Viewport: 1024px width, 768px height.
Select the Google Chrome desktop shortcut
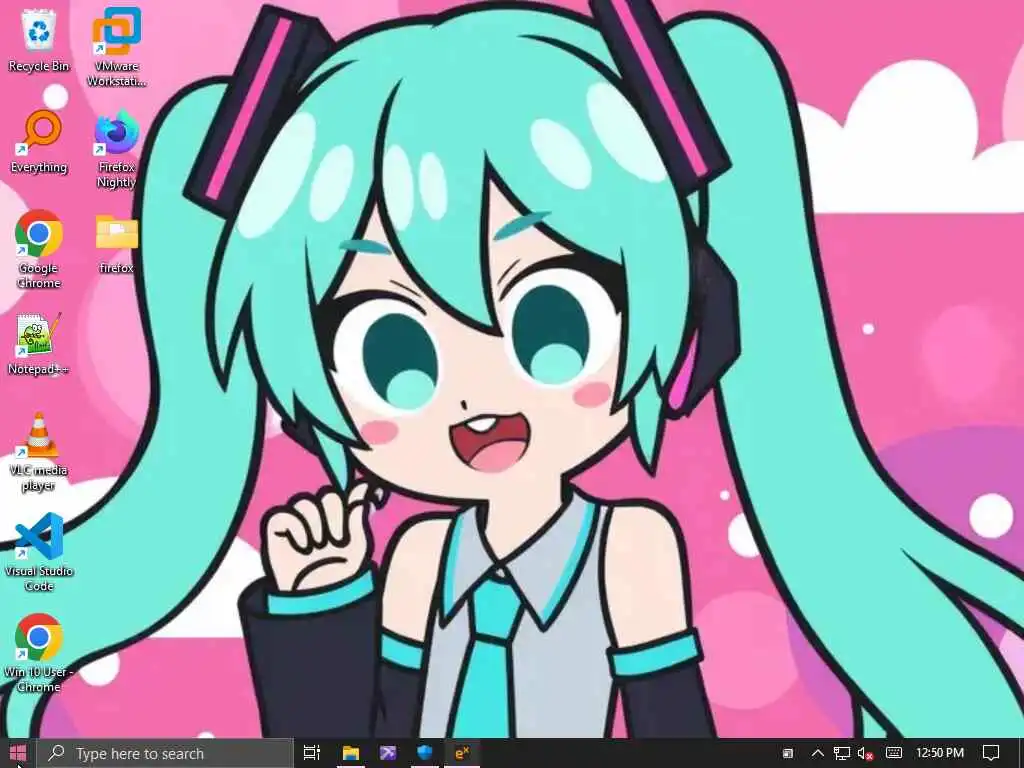[39, 249]
